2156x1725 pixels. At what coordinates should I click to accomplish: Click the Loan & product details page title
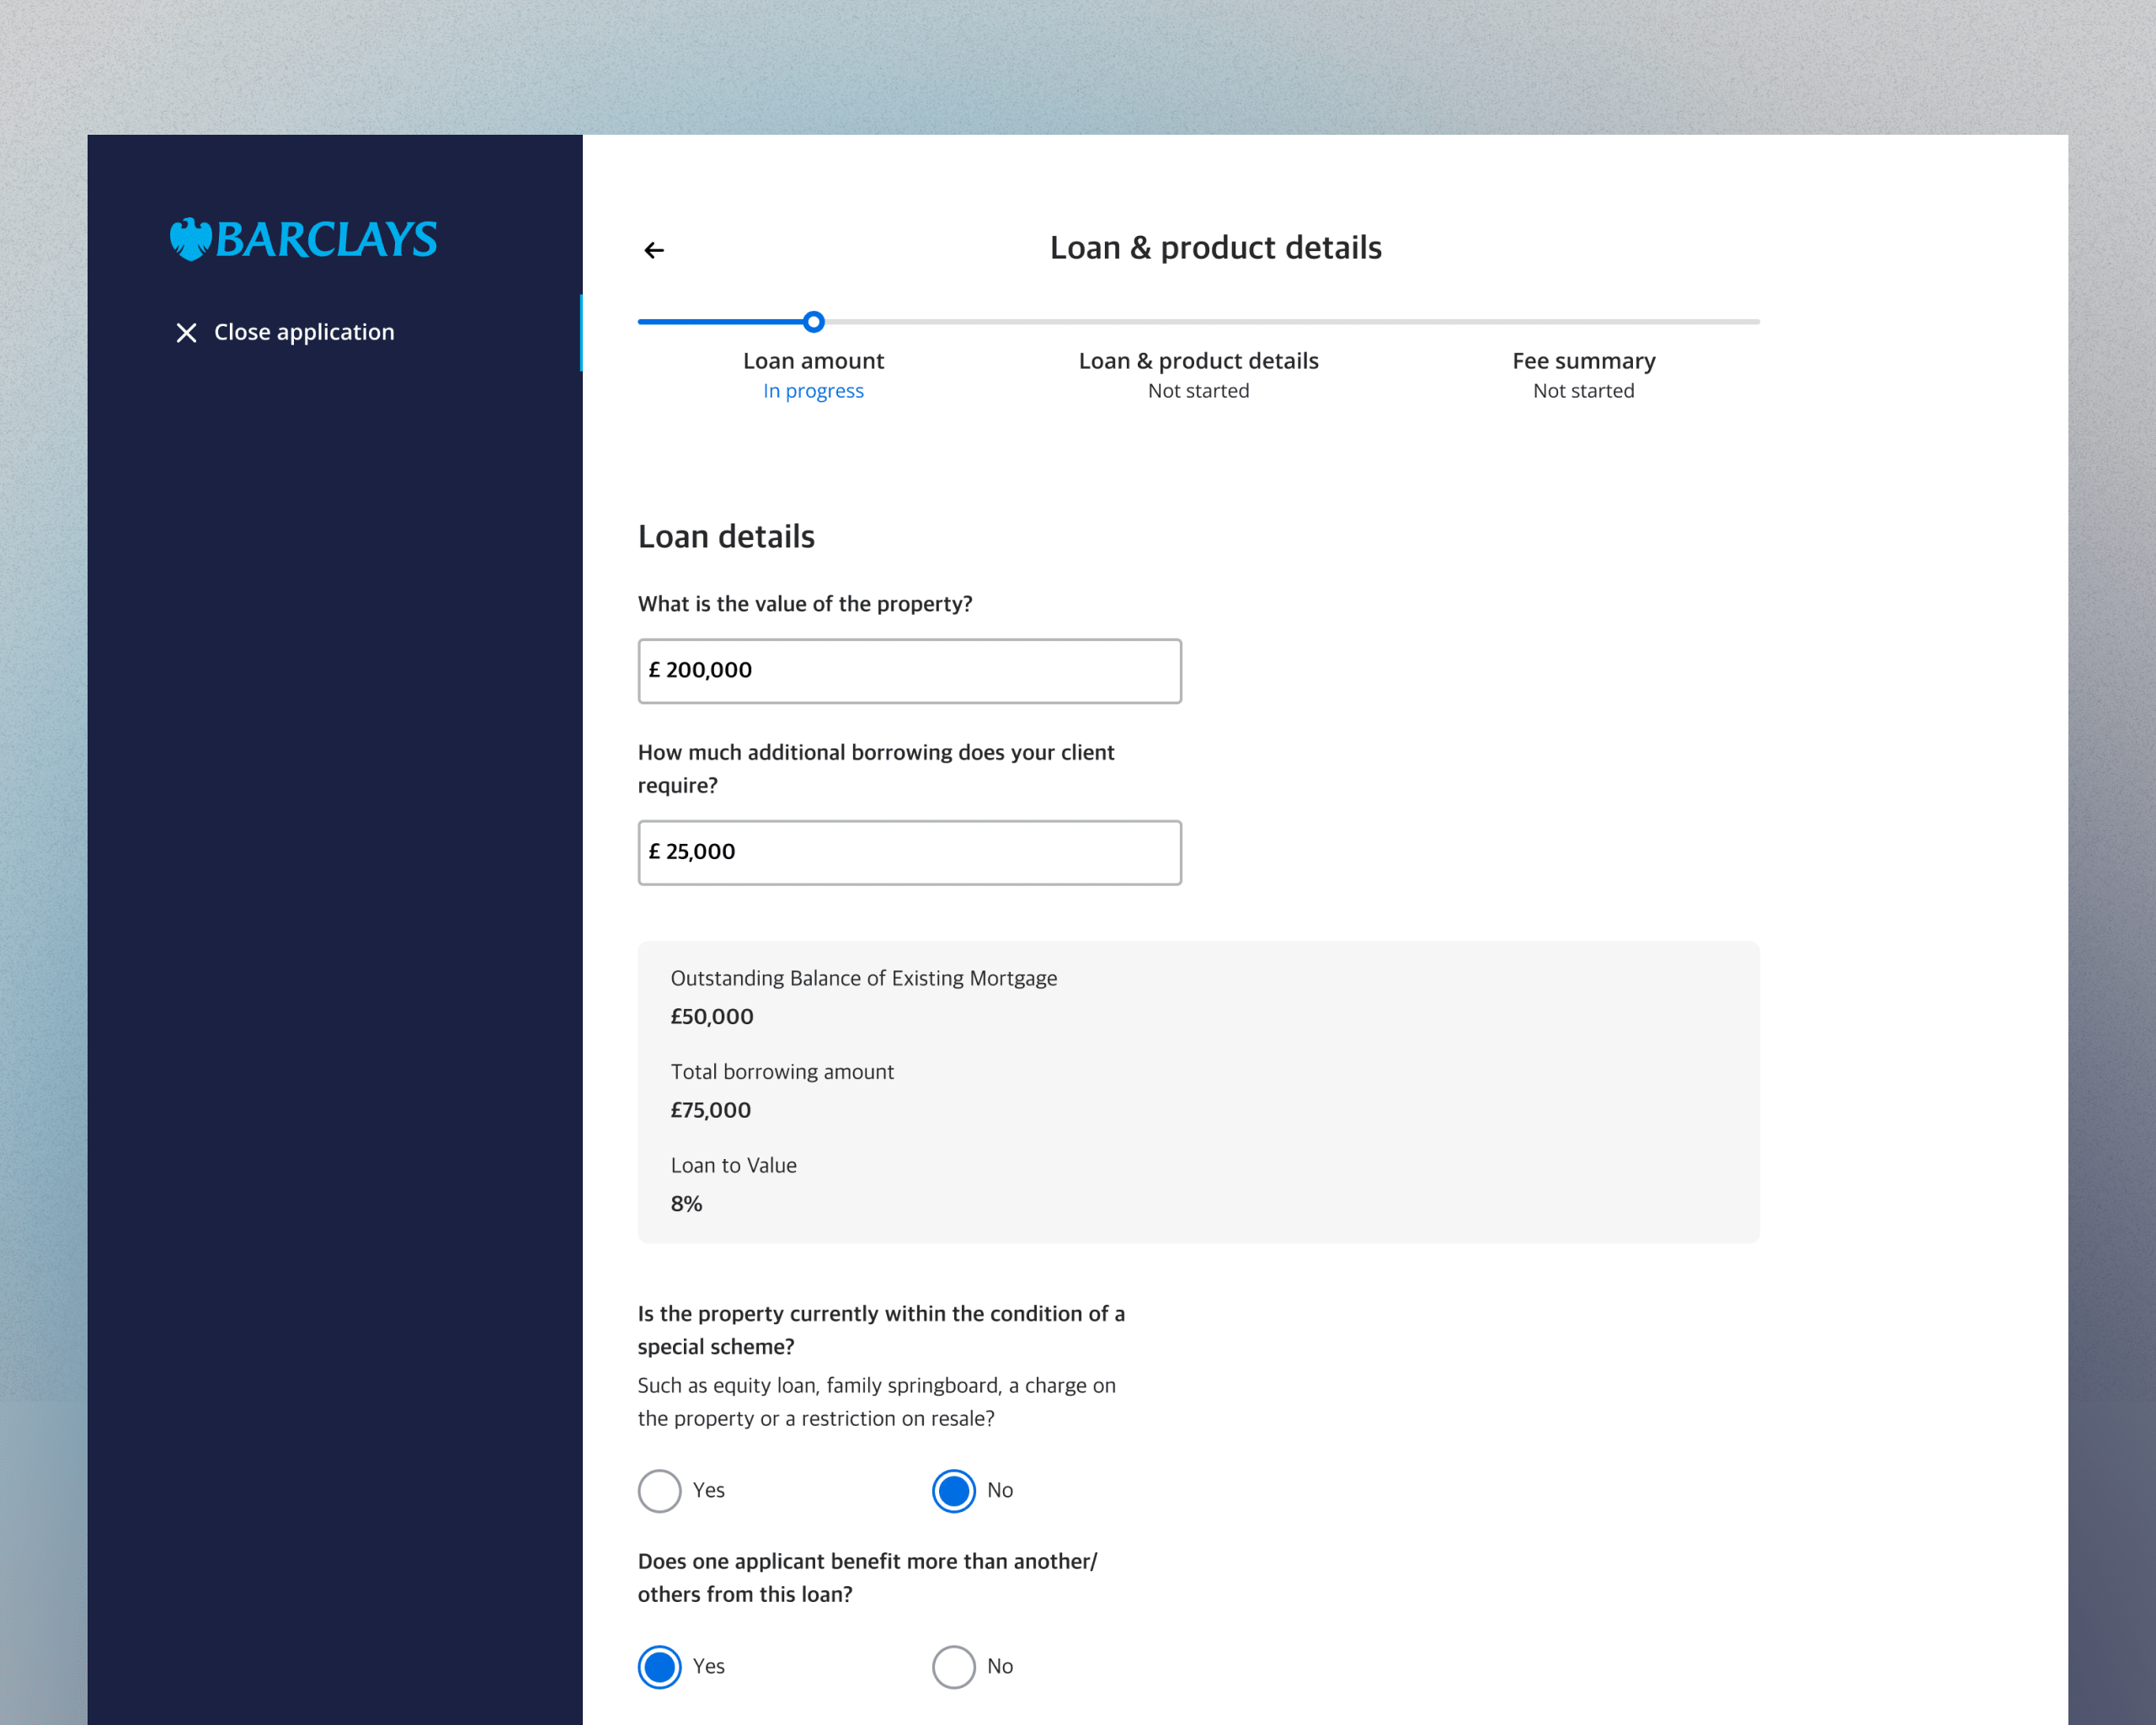click(1216, 248)
